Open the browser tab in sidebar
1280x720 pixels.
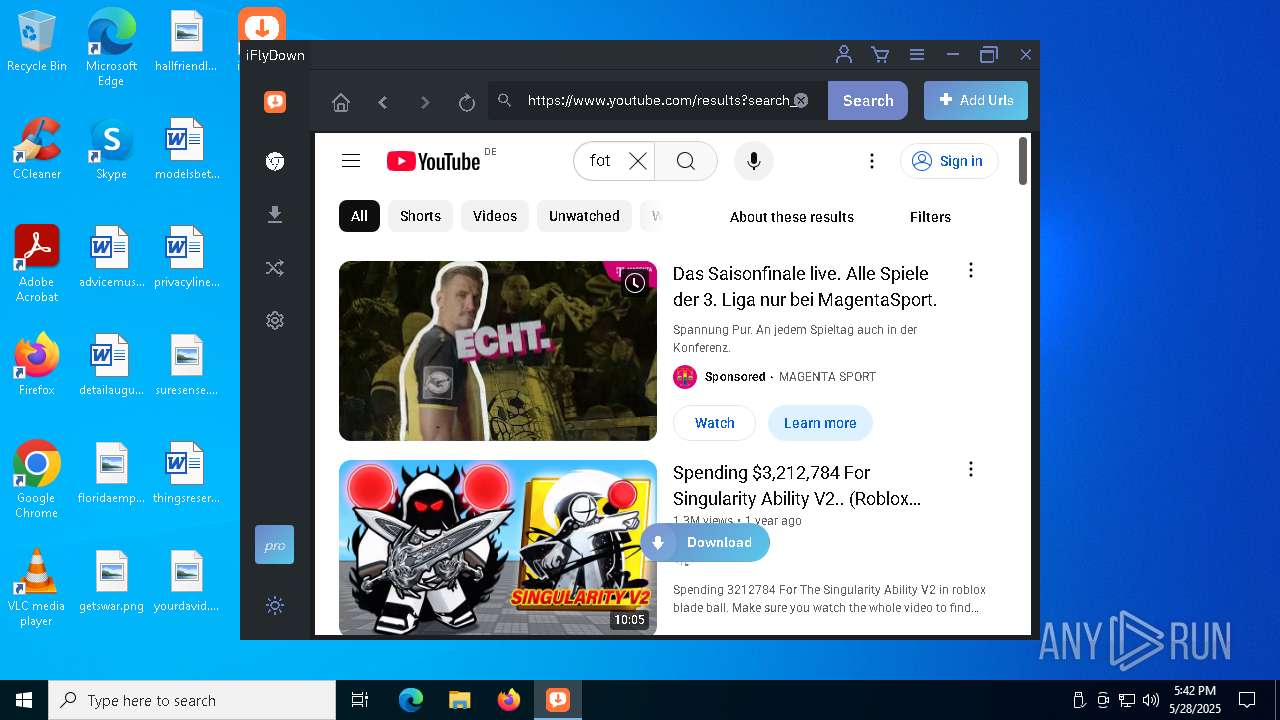275,162
